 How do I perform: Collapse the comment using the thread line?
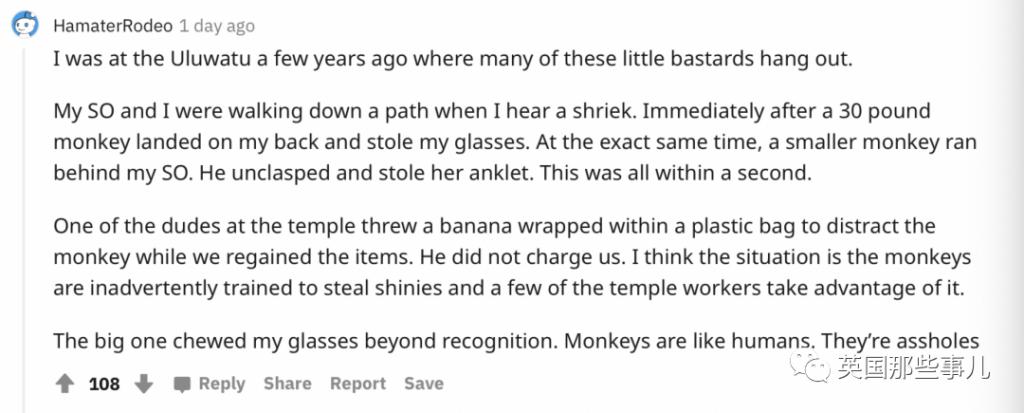[25, 200]
